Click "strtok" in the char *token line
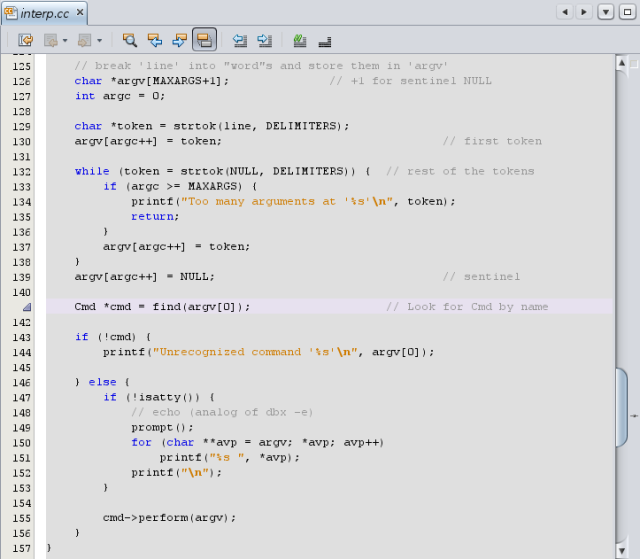The image size is (640, 559). (195, 126)
